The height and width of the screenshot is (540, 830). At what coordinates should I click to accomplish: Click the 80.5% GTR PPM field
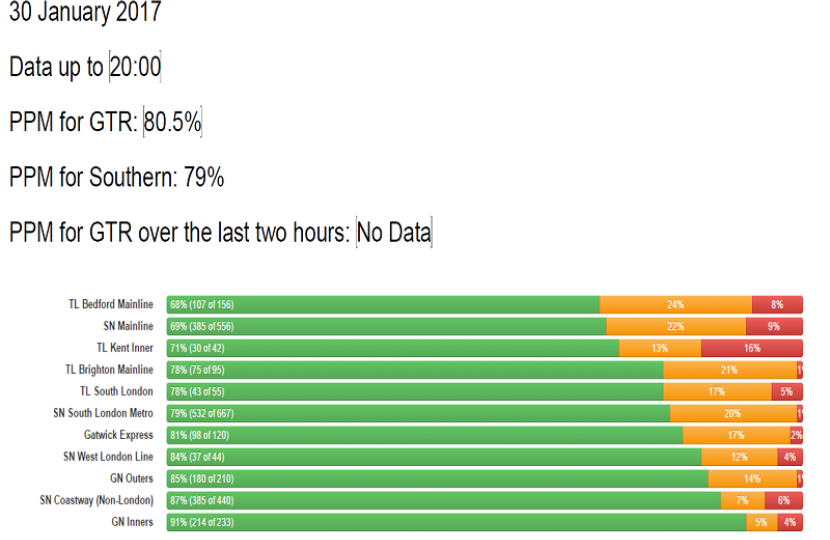pos(173,123)
